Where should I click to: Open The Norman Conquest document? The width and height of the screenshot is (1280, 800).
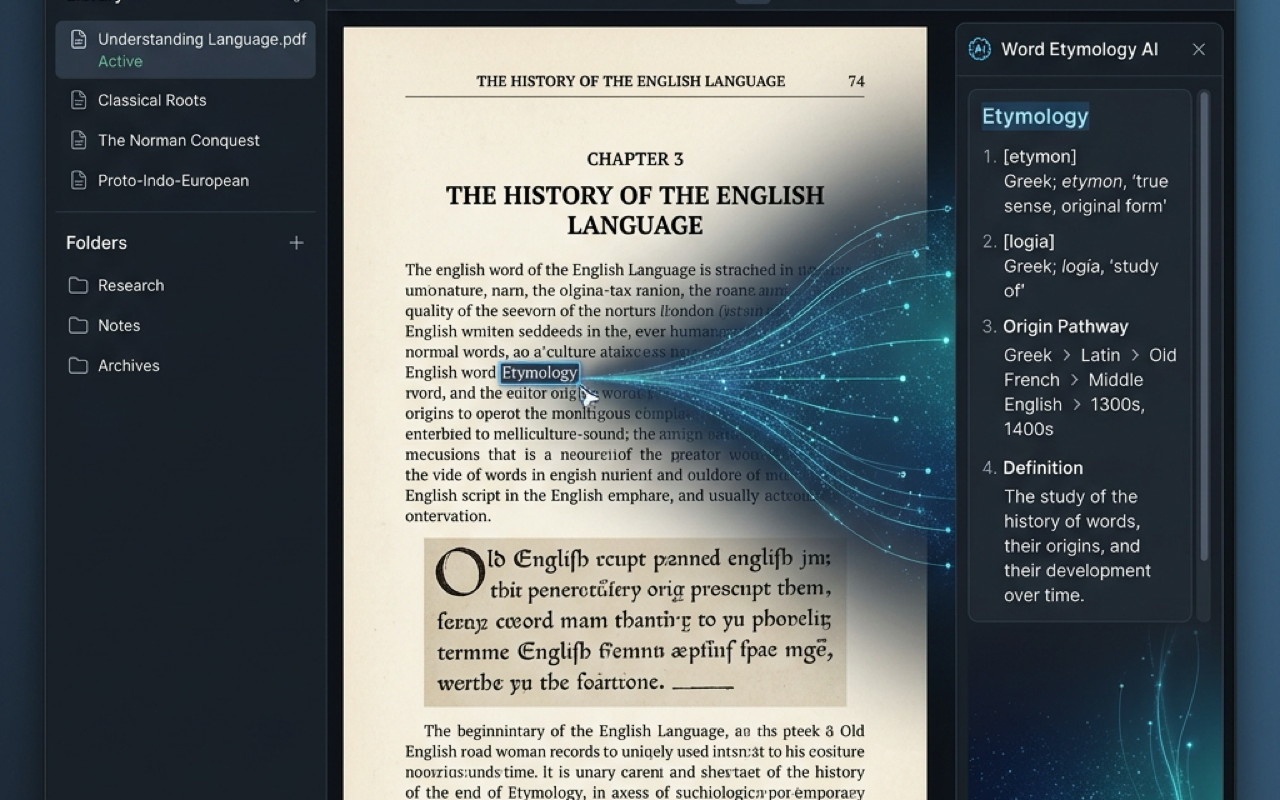[179, 140]
